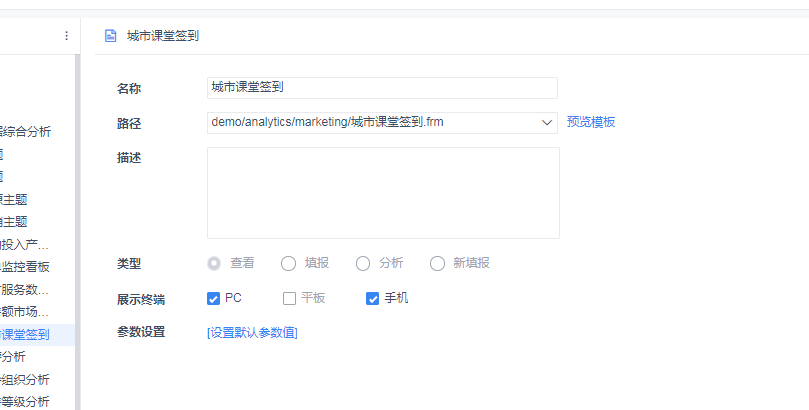Toggle the 手机 checkbox off
This screenshot has width=809, height=410.
(x=372, y=299)
